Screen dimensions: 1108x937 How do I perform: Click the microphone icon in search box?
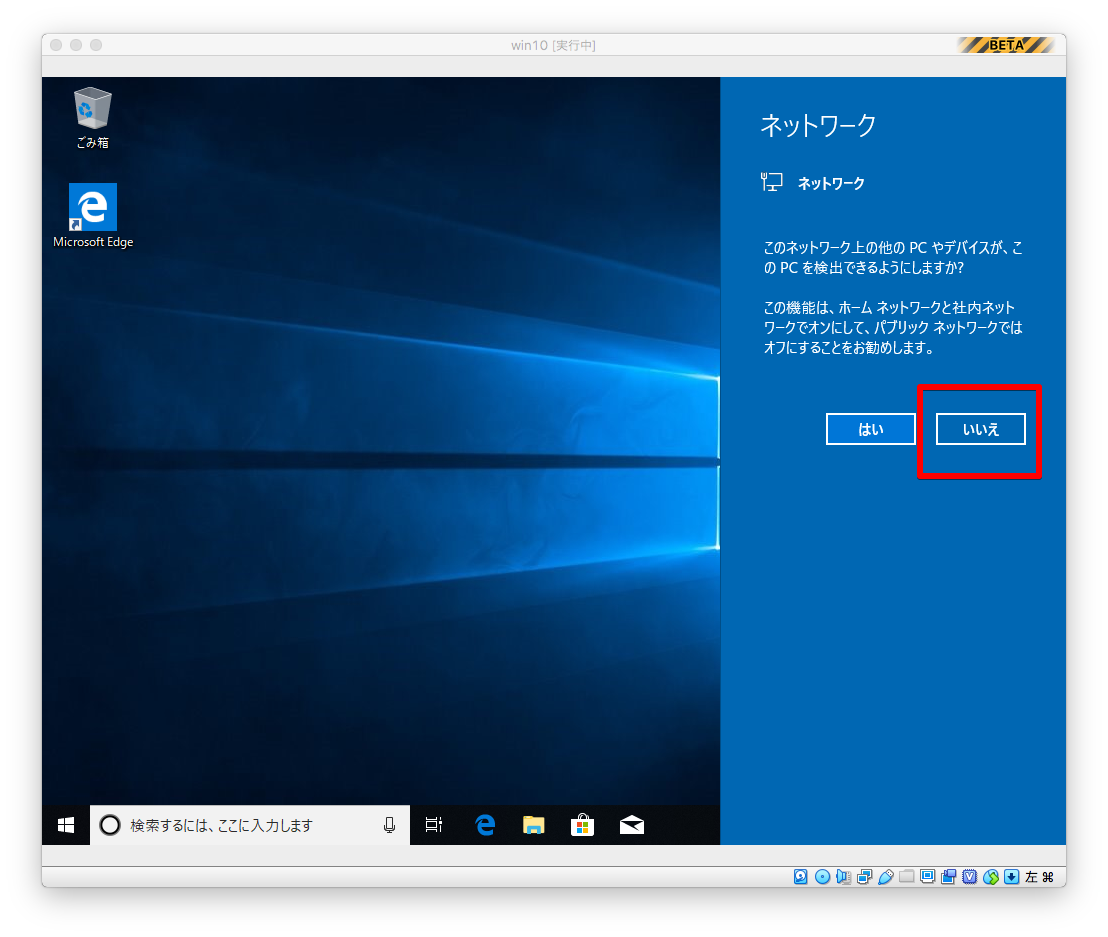click(x=389, y=825)
